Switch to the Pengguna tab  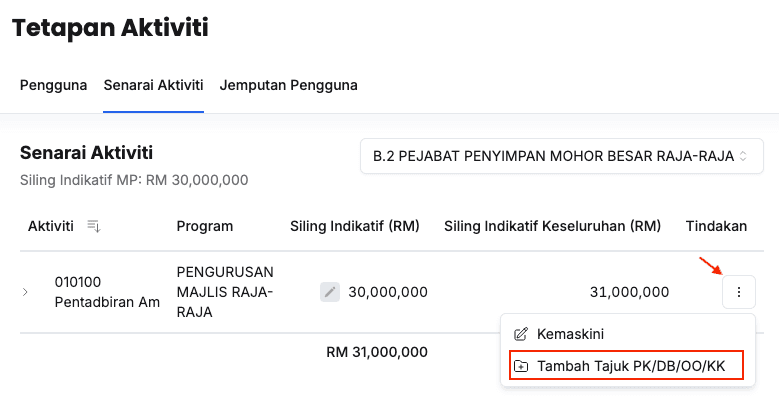[54, 85]
